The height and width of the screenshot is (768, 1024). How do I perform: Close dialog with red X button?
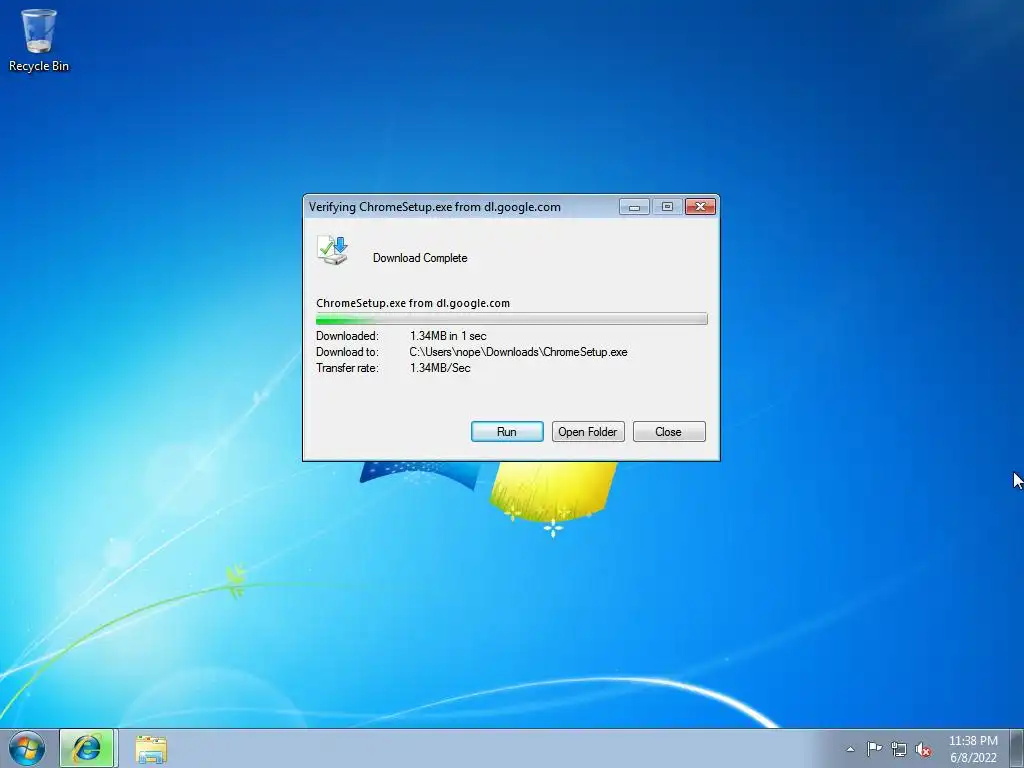(x=700, y=207)
